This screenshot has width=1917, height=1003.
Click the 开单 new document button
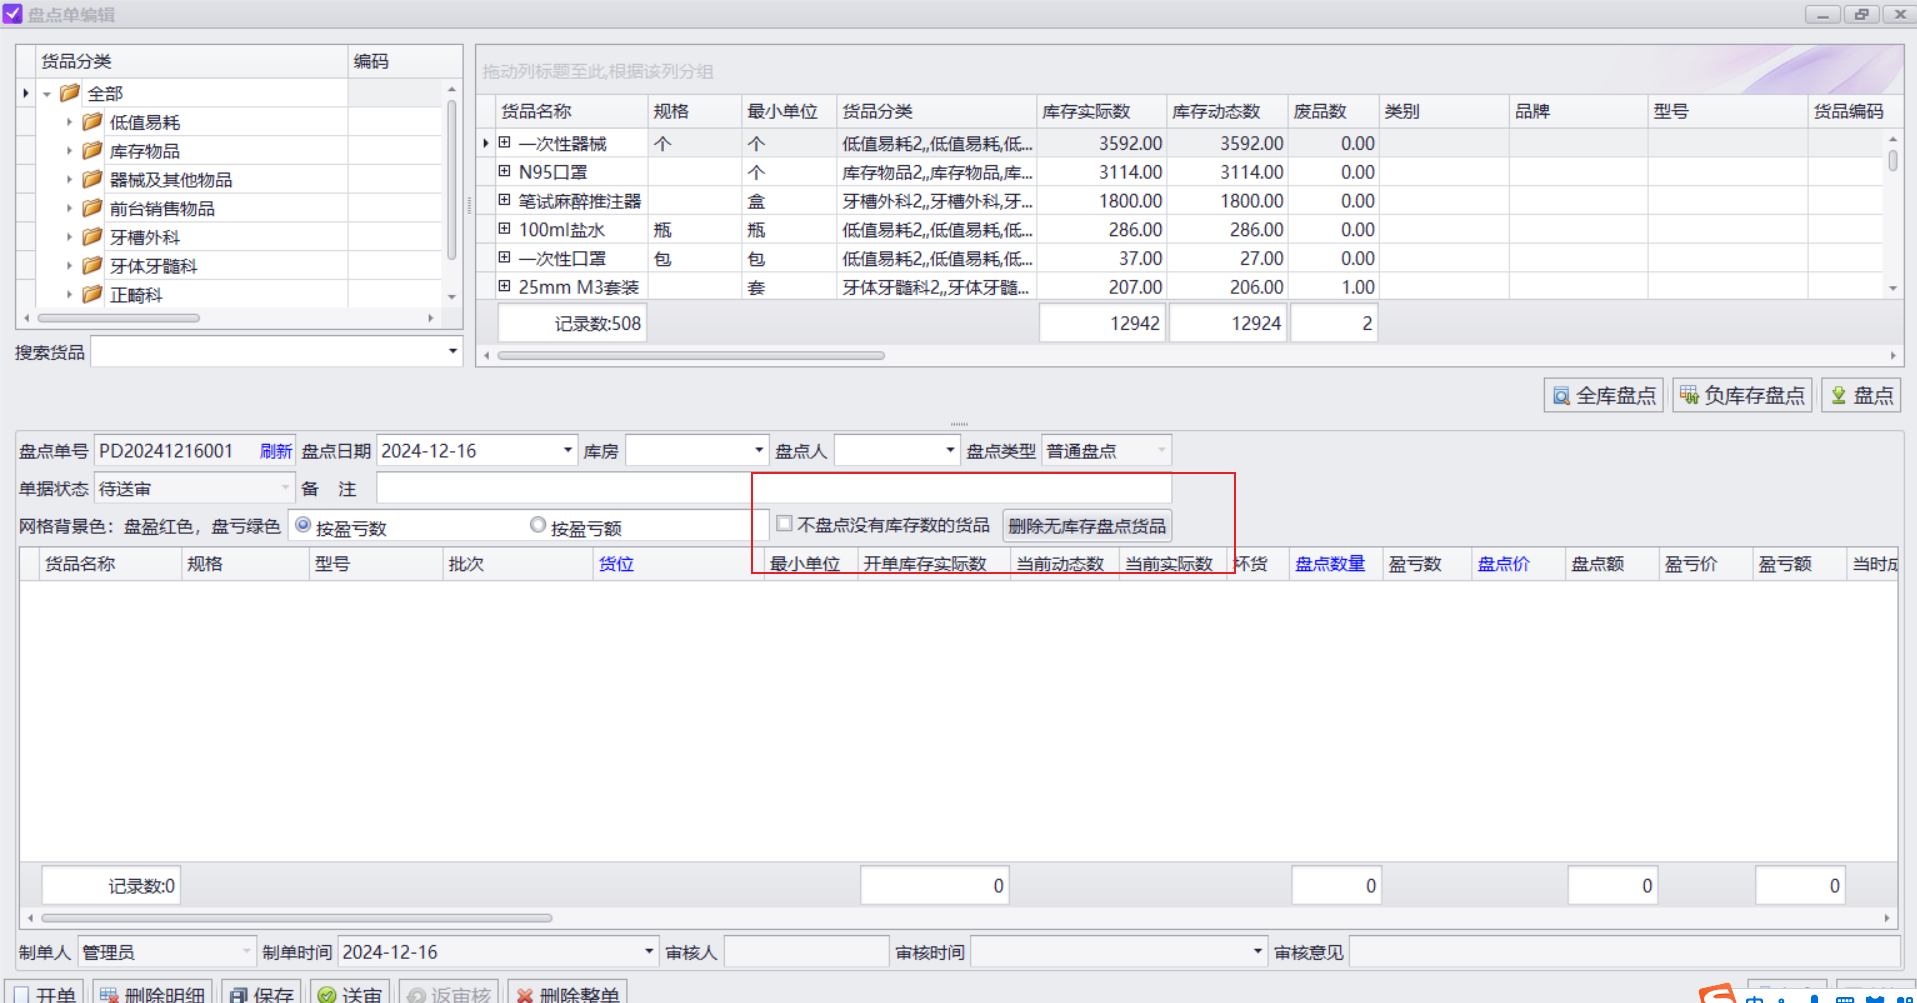44,992
